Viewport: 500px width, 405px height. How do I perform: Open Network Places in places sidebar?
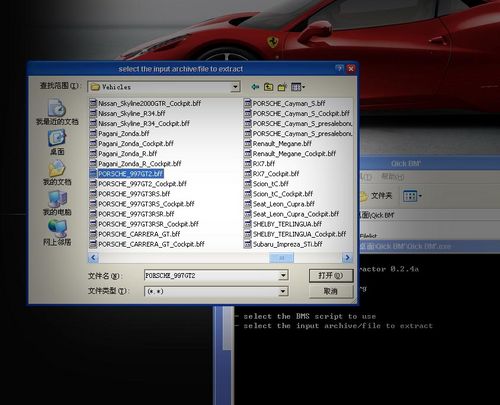click(57, 233)
